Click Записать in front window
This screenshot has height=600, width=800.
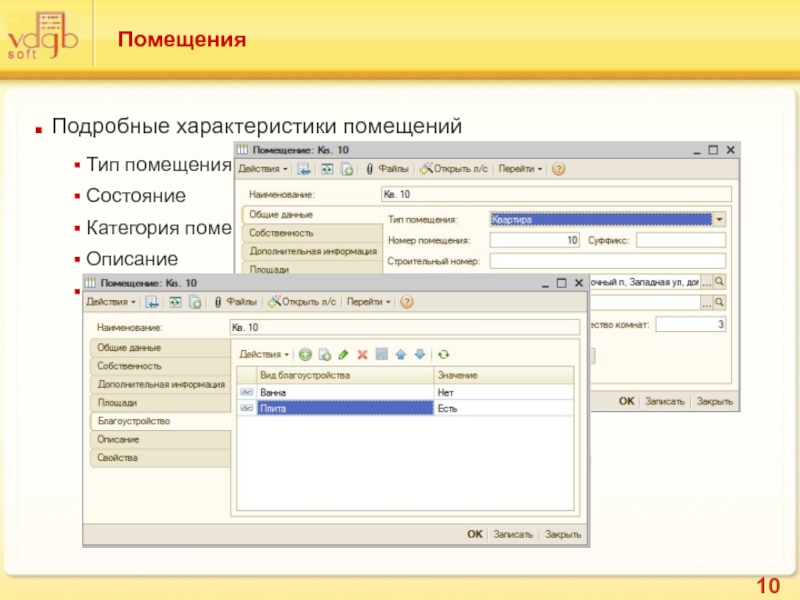tap(513, 534)
